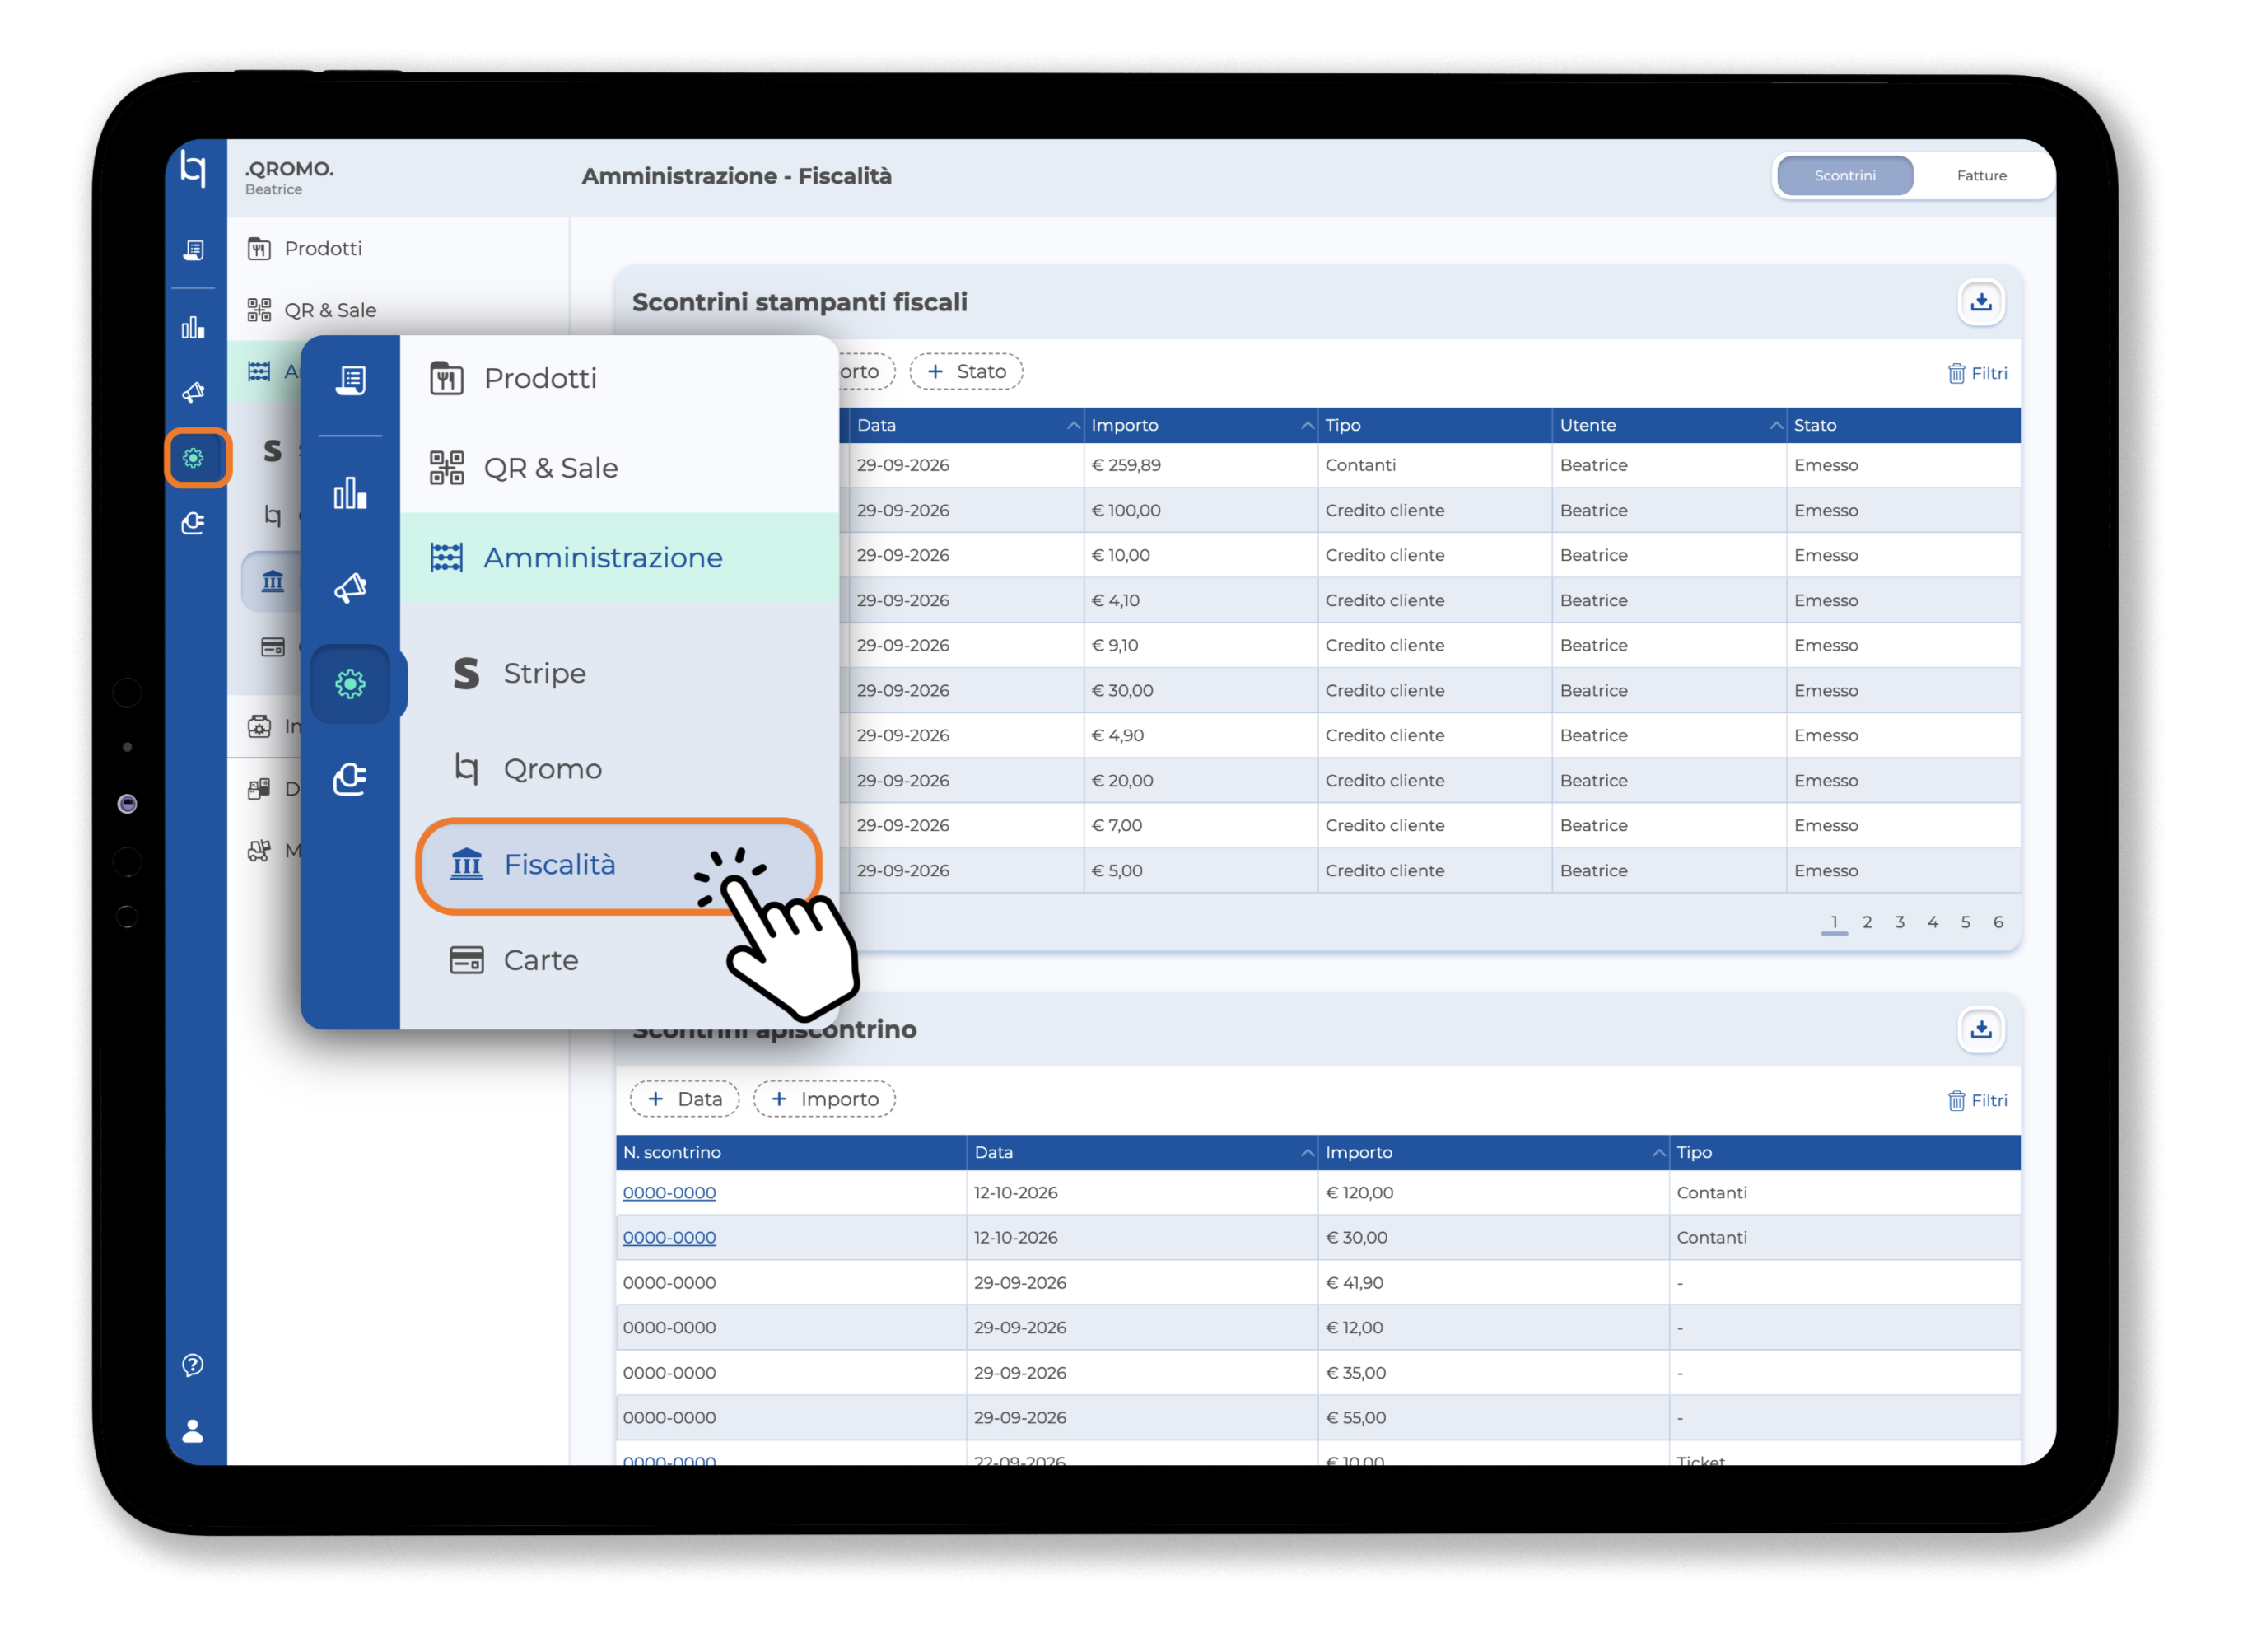This screenshot has height=1652, width=2243.
Task: Open the megaphone icon in enlarged strip
Action: click(350, 587)
